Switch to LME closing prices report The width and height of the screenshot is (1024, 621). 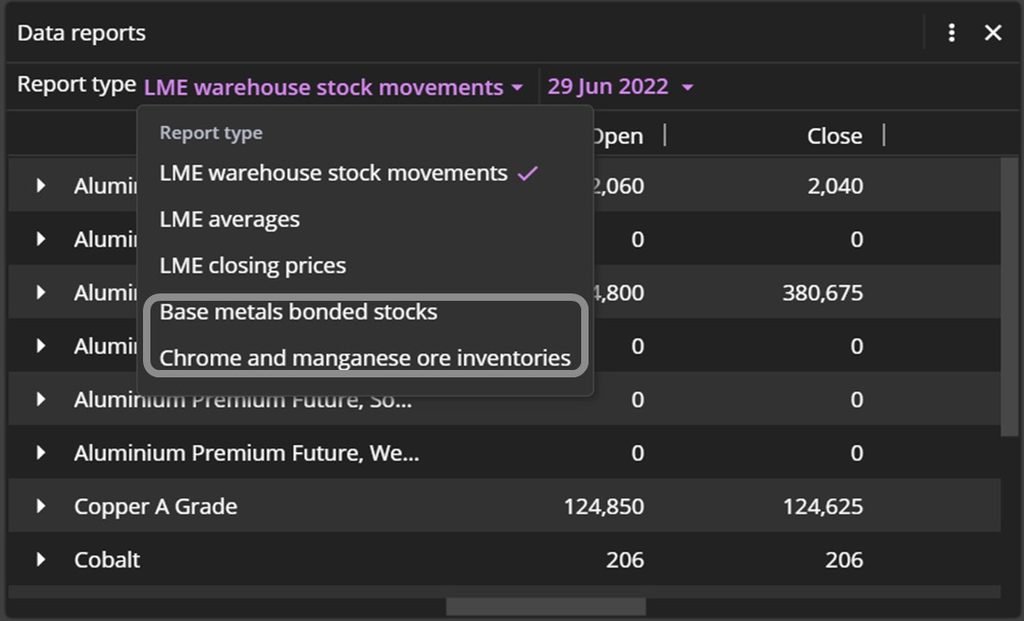253,266
